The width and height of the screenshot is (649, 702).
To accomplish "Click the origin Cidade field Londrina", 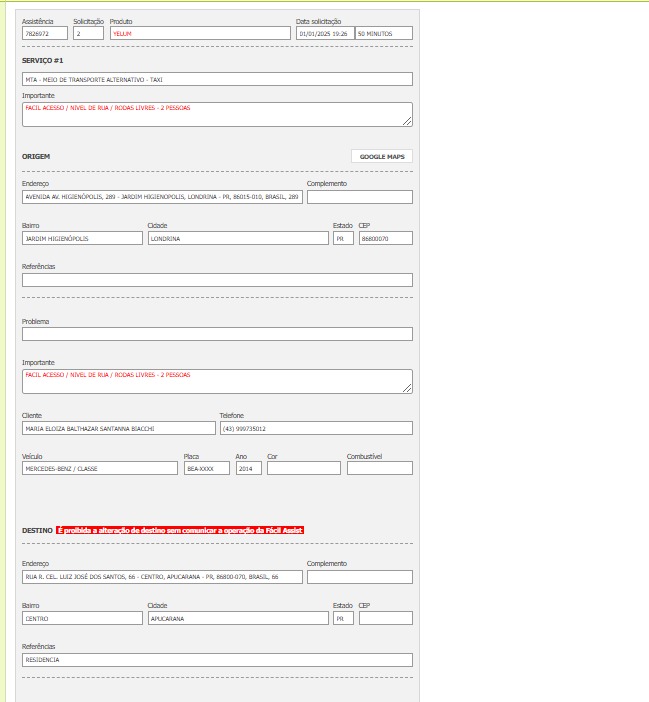I will pyautogui.click(x=238, y=238).
